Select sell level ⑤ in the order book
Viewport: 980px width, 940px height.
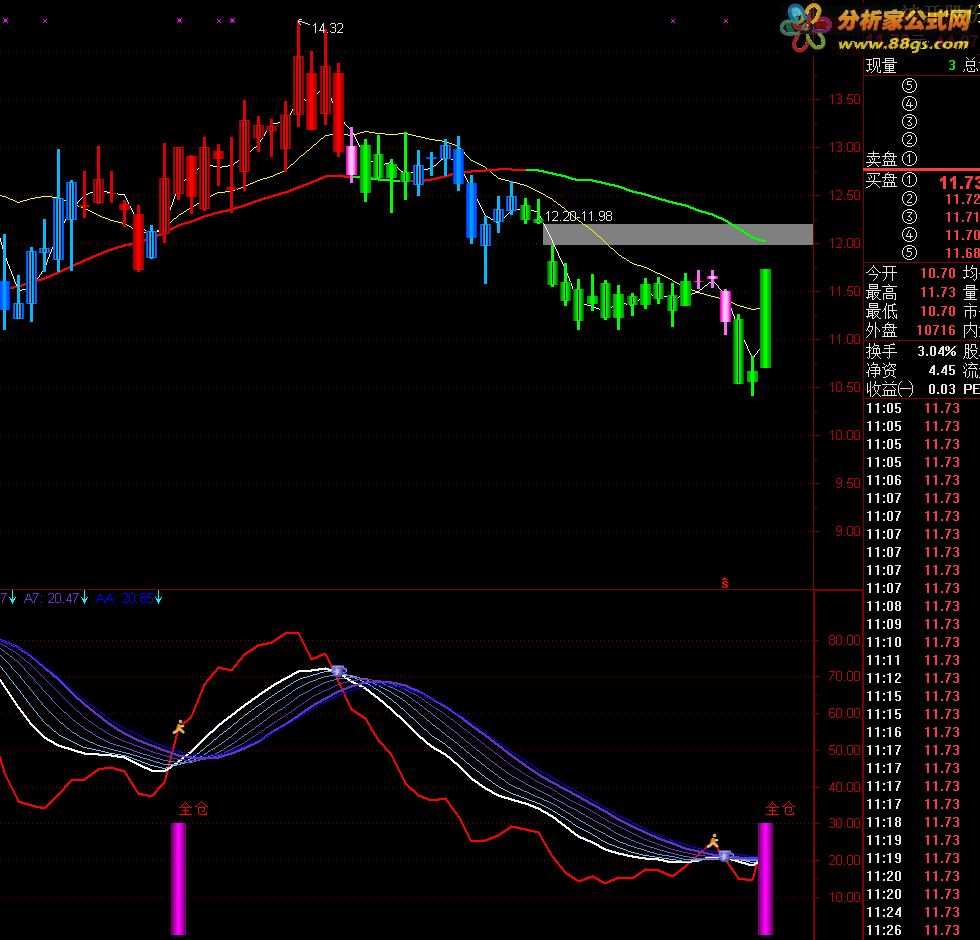pyautogui.click(x=909, y=86)
